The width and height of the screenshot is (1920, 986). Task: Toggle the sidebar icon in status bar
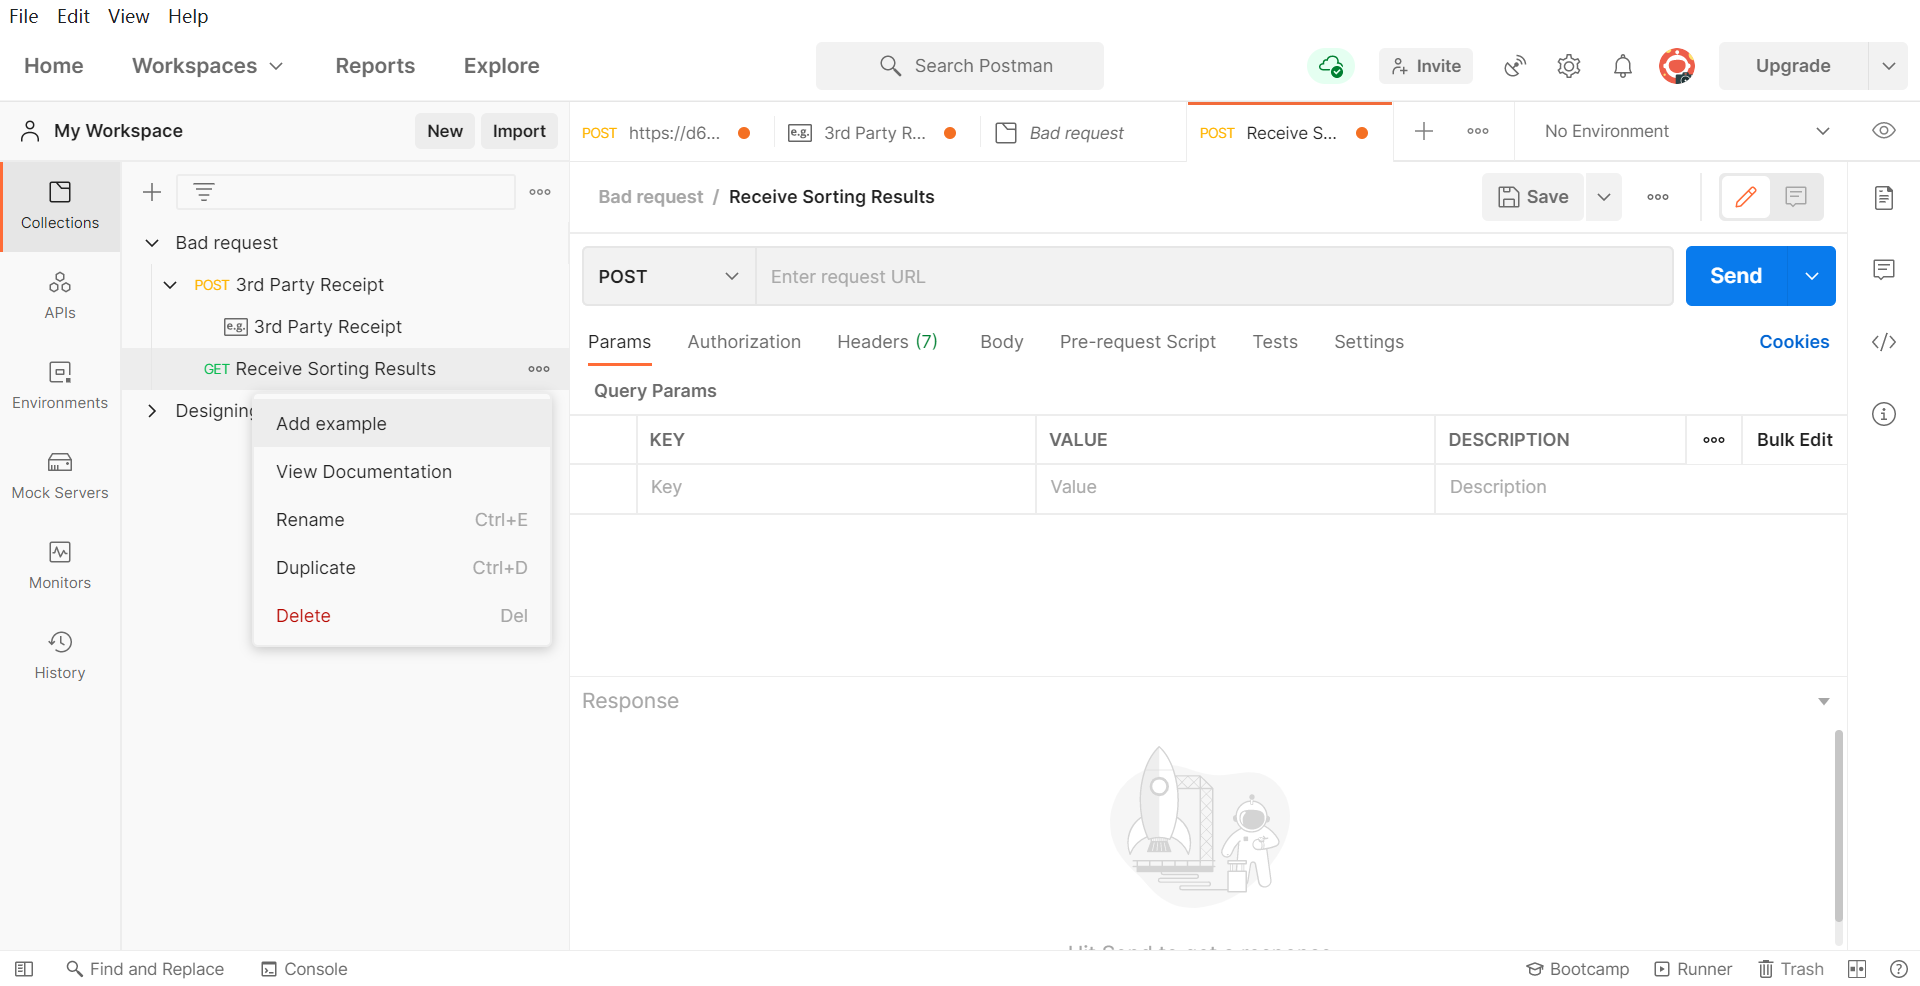24,969
